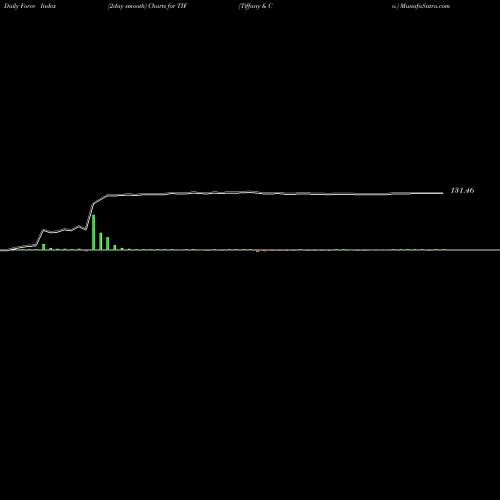Image resolution: width=500 pixels, height=500 pixels.
Task: Click the 'MunafaSutra.com' text
Action: (425, 6)
